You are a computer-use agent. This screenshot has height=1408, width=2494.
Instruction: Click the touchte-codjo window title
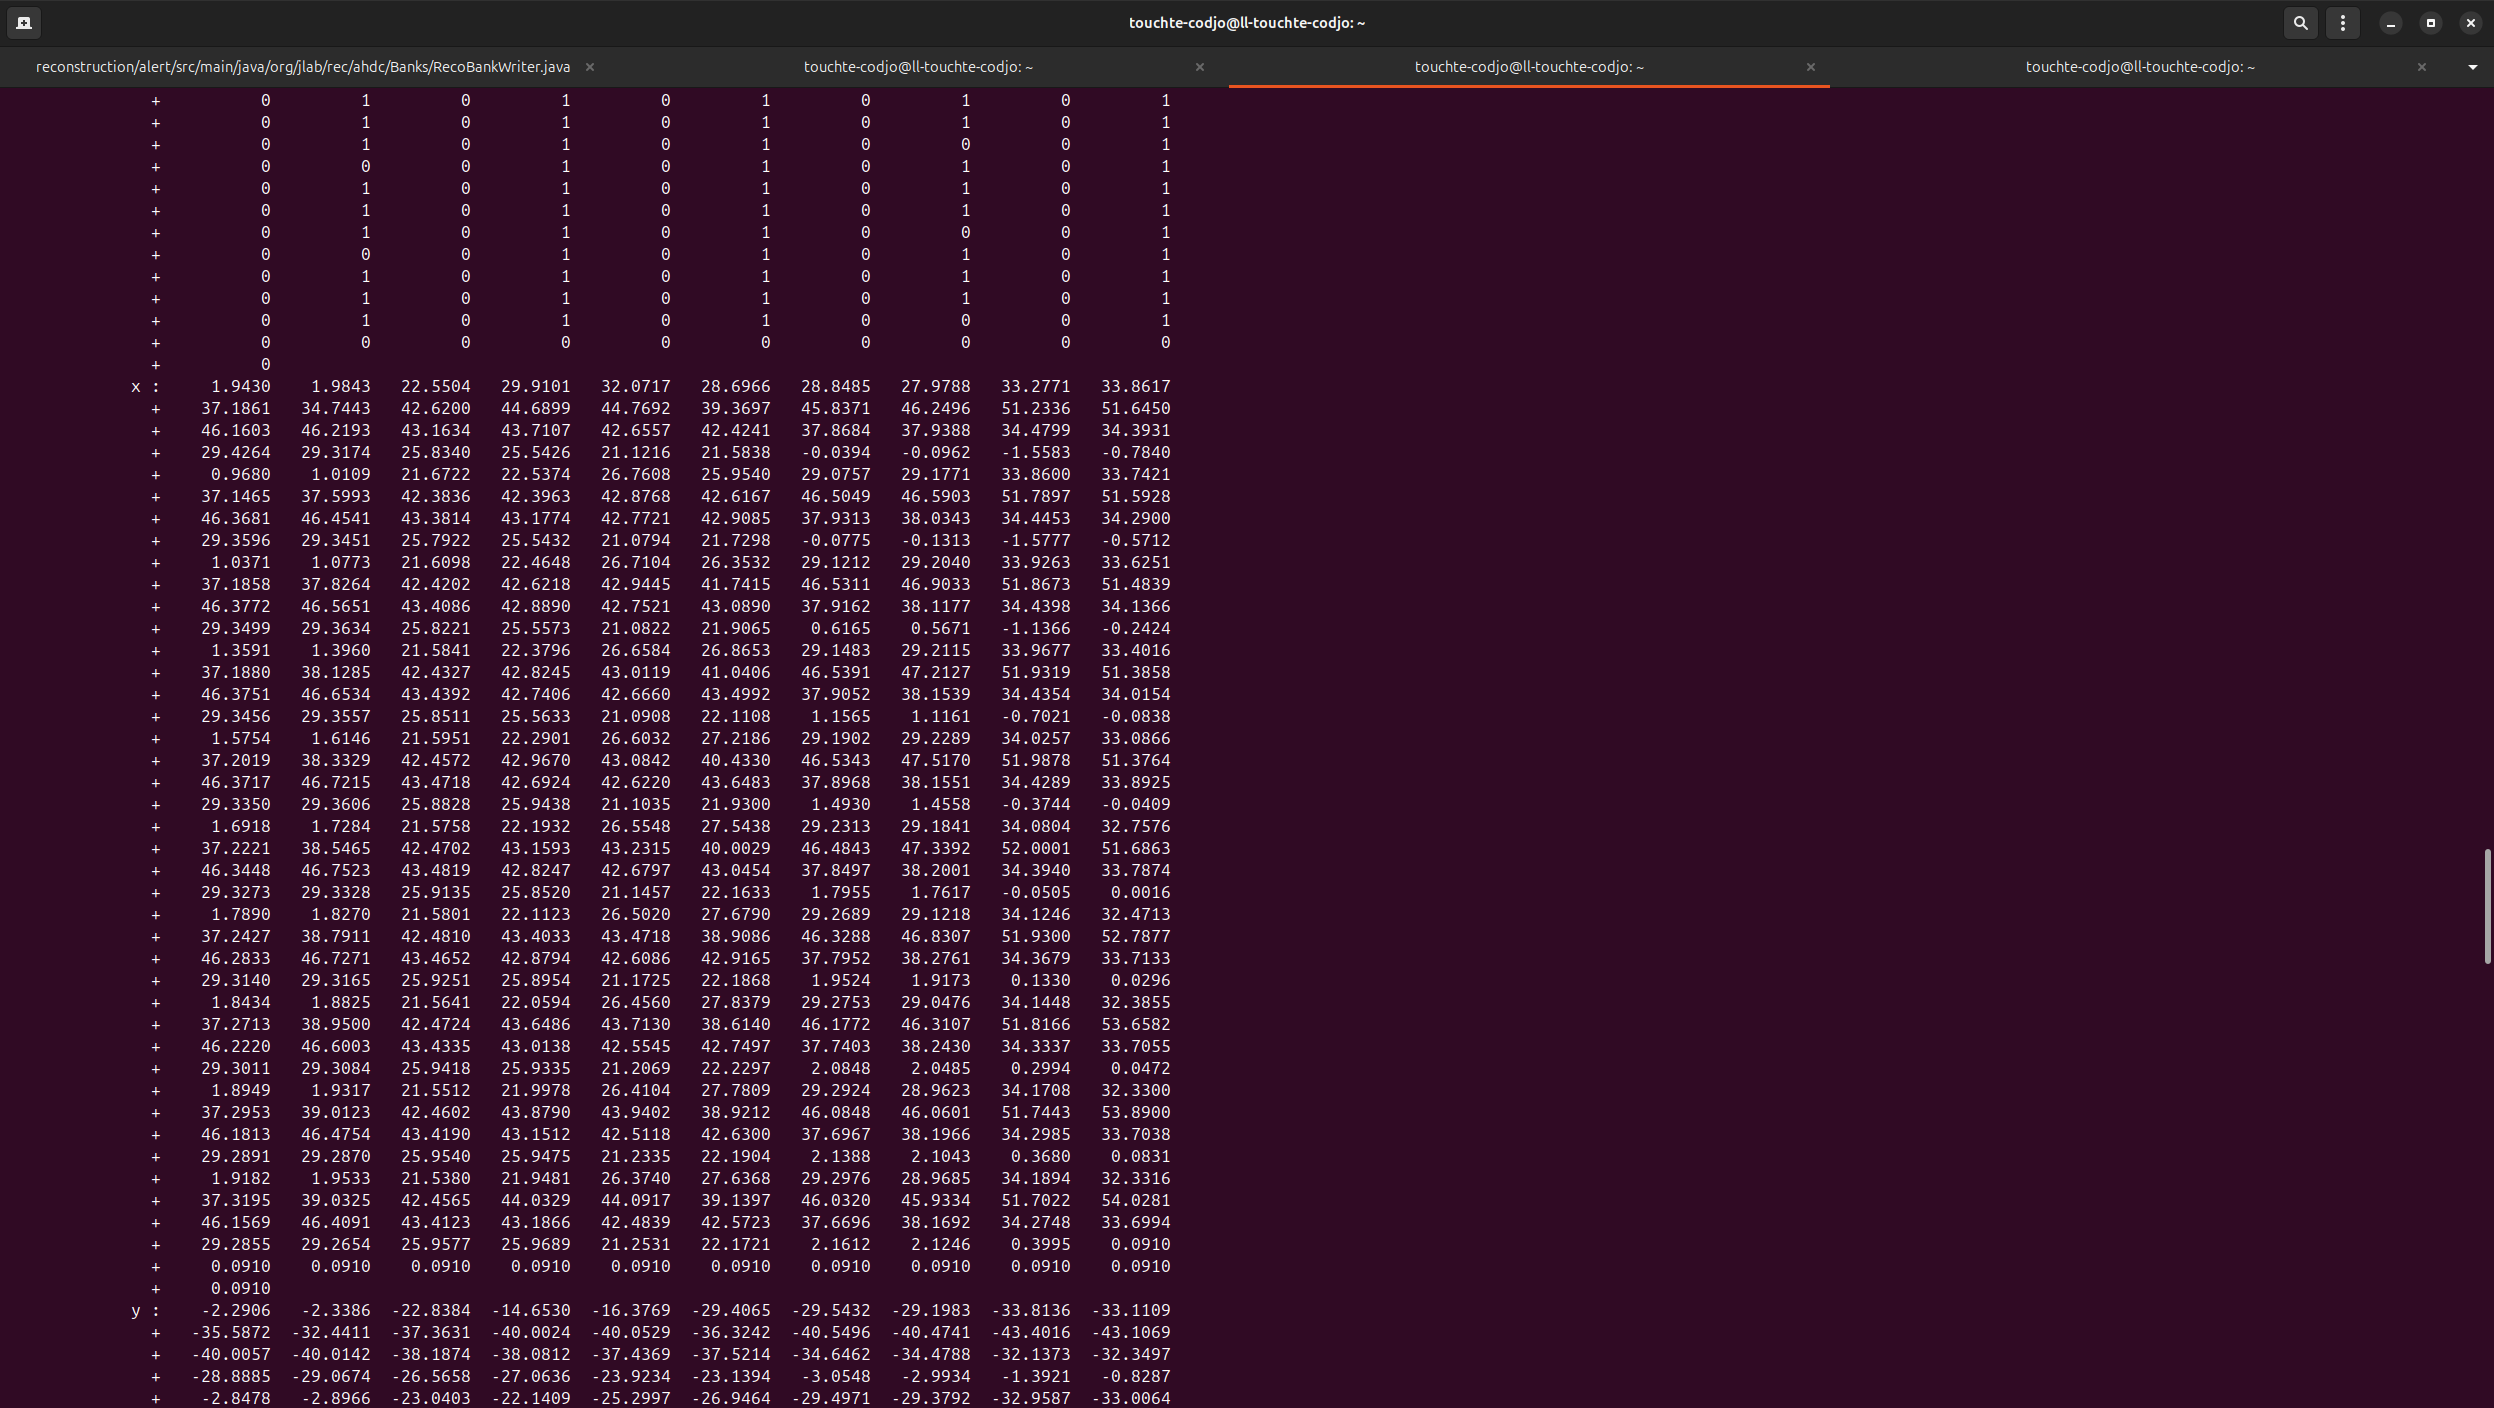coord(1246,22)
